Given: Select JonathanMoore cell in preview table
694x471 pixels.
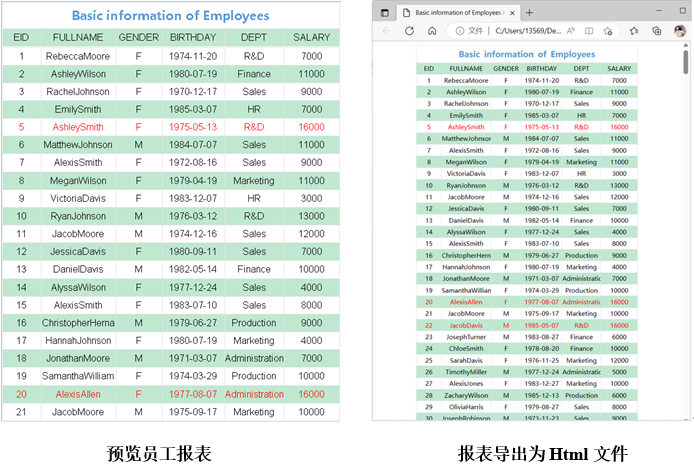Looking at the screenshot, I should pos(78,358).
